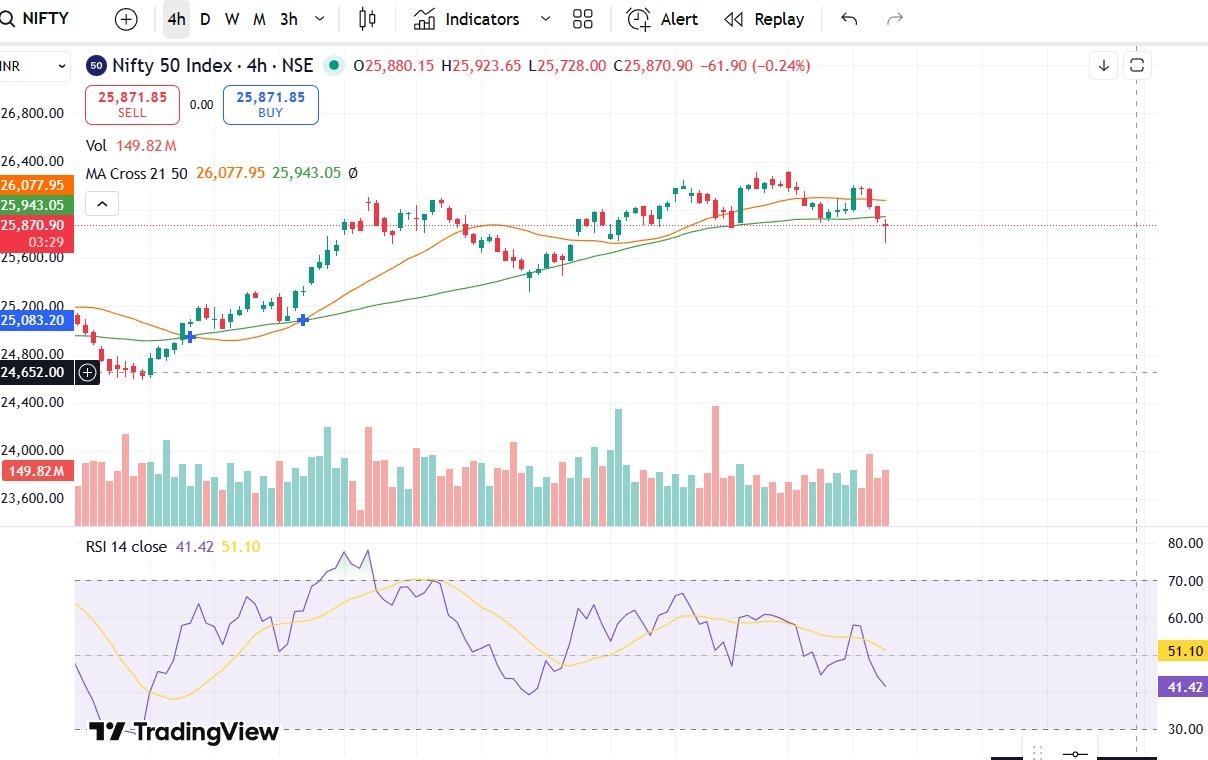
Task: Collapse the indicator legend with the arrow button
Action: (103, 204)
